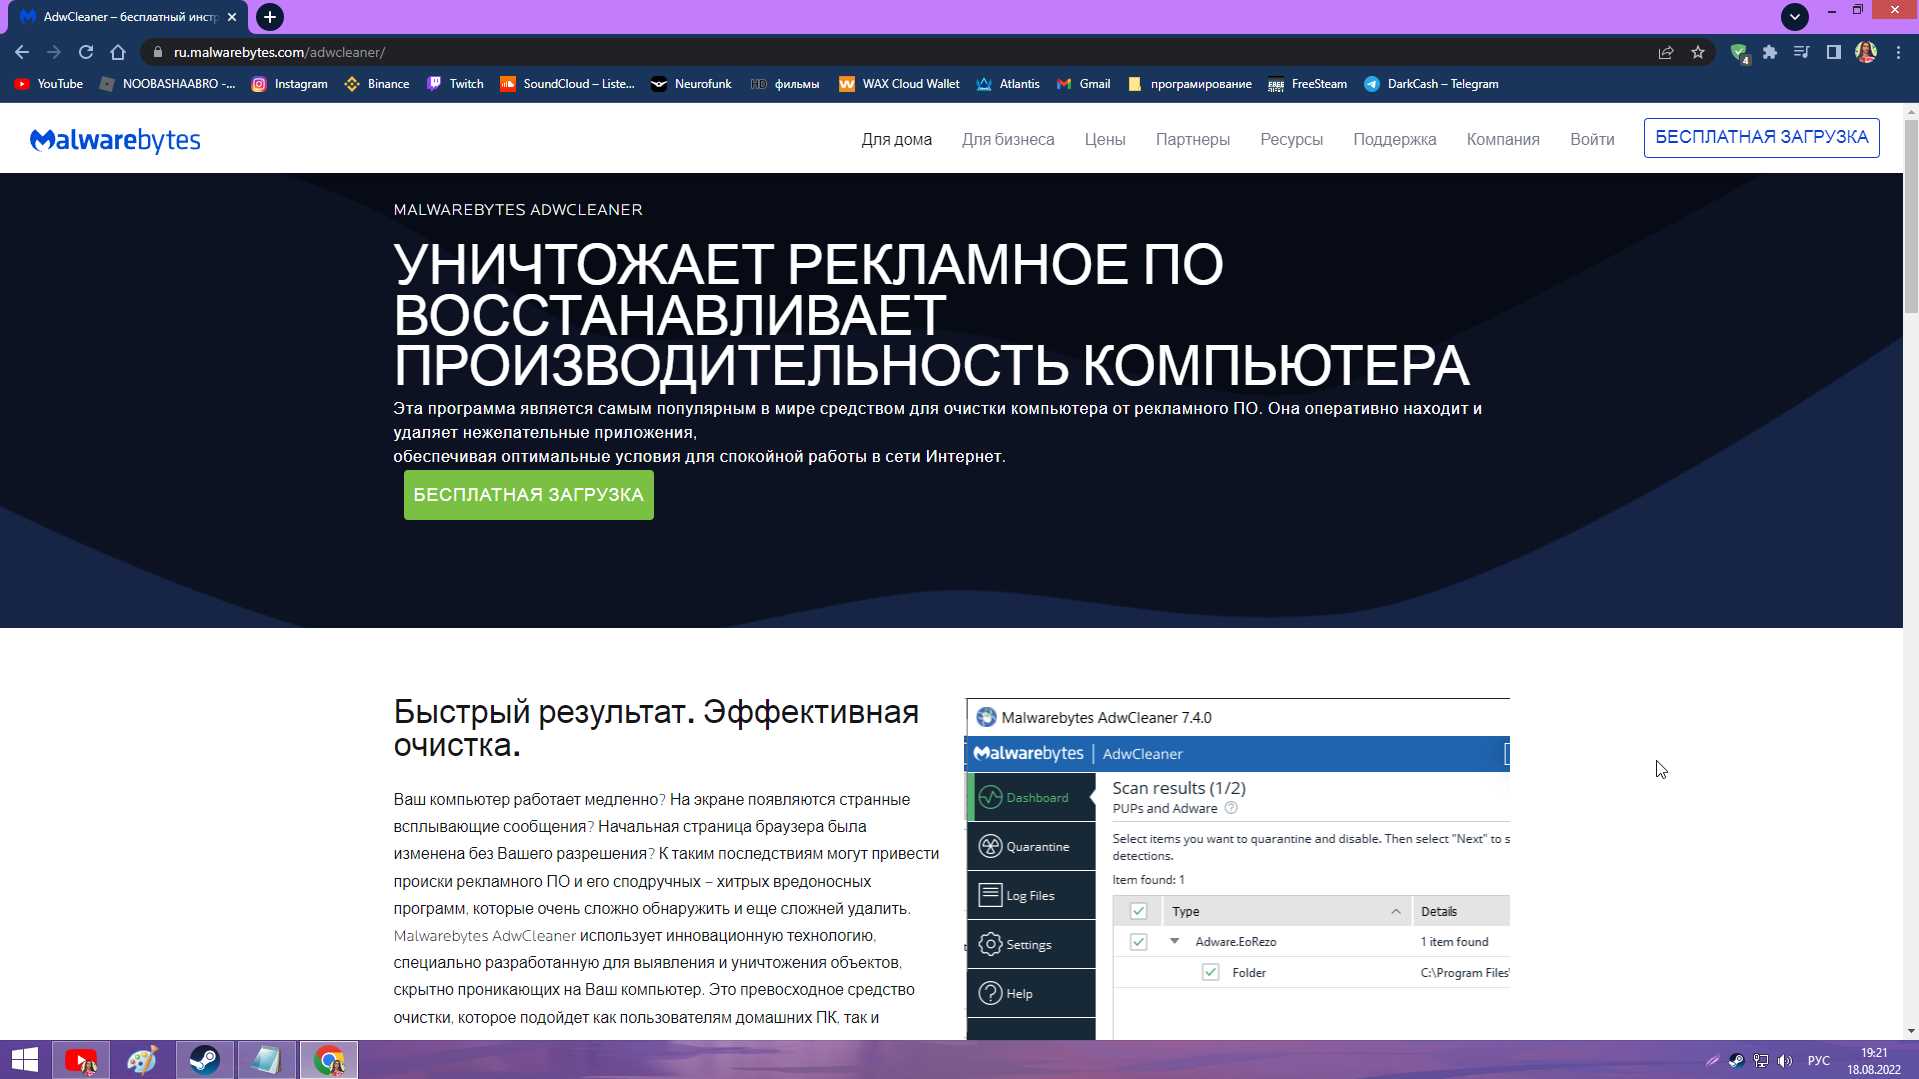
Task: Reload the current page
Action: pos(86,52)
